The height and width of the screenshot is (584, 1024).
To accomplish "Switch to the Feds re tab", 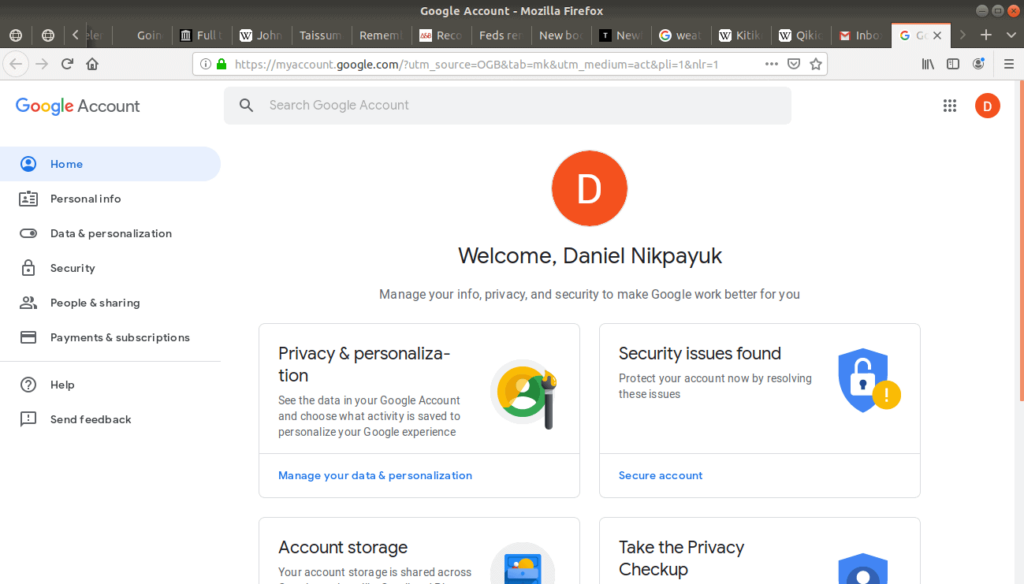I will [500, 35].
